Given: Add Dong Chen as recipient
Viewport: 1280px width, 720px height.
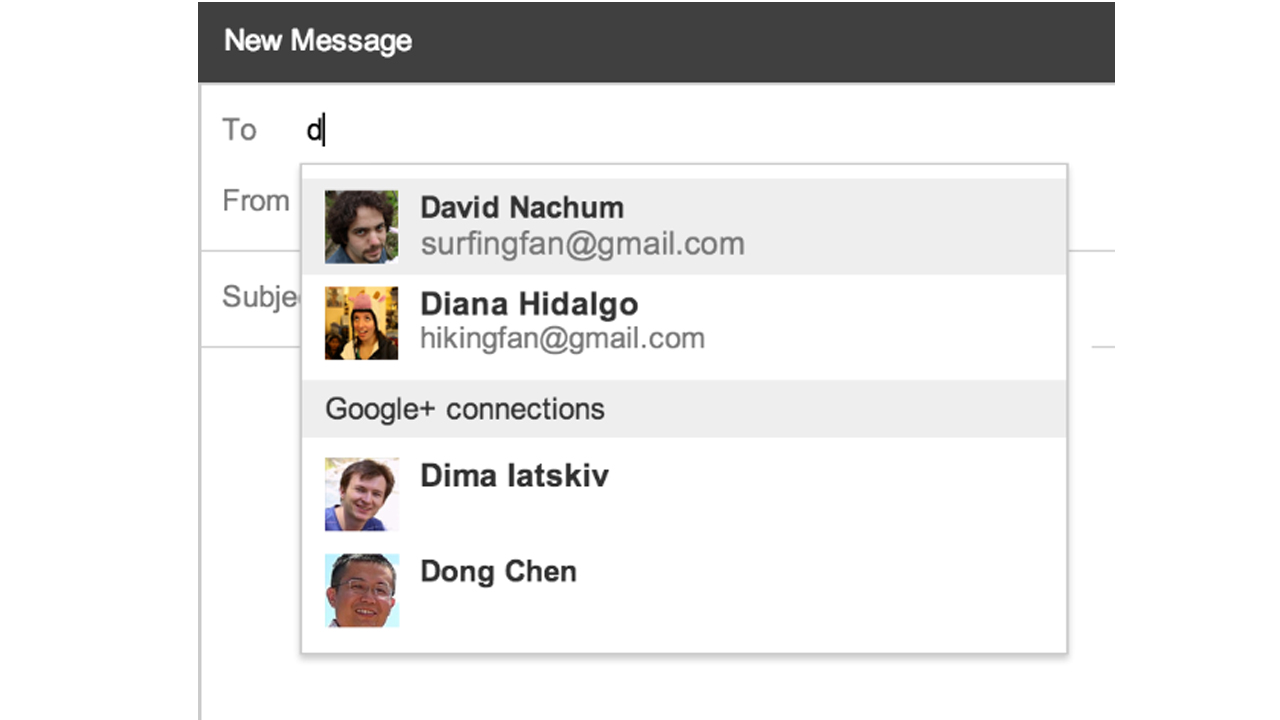Looking at the screenshot, I should [x=498, y=572].
